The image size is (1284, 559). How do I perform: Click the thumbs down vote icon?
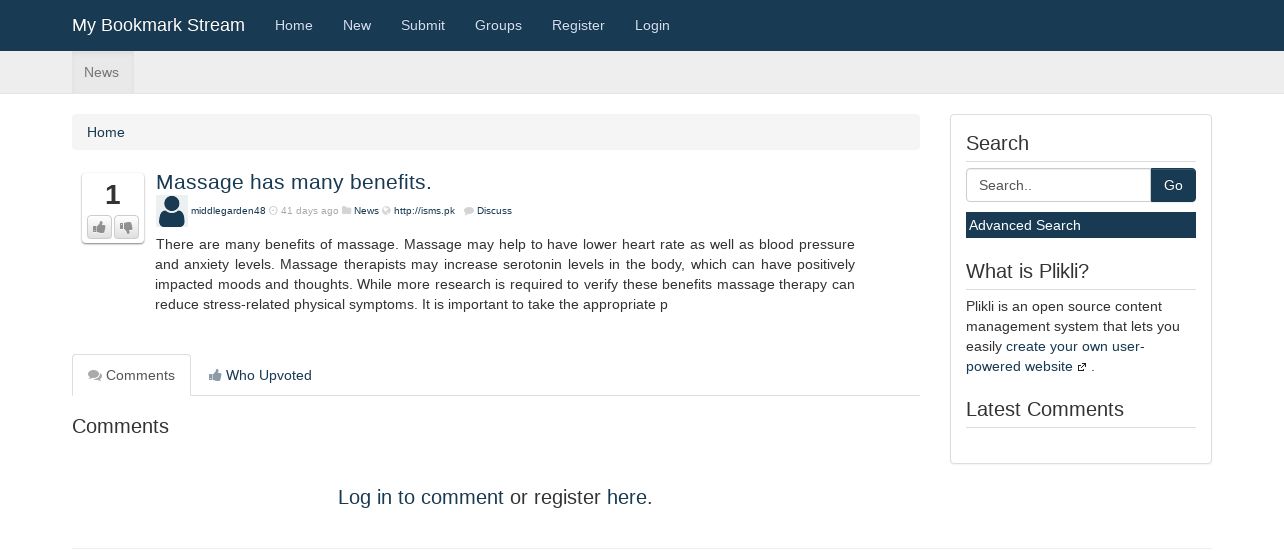(x=126, y=228)
